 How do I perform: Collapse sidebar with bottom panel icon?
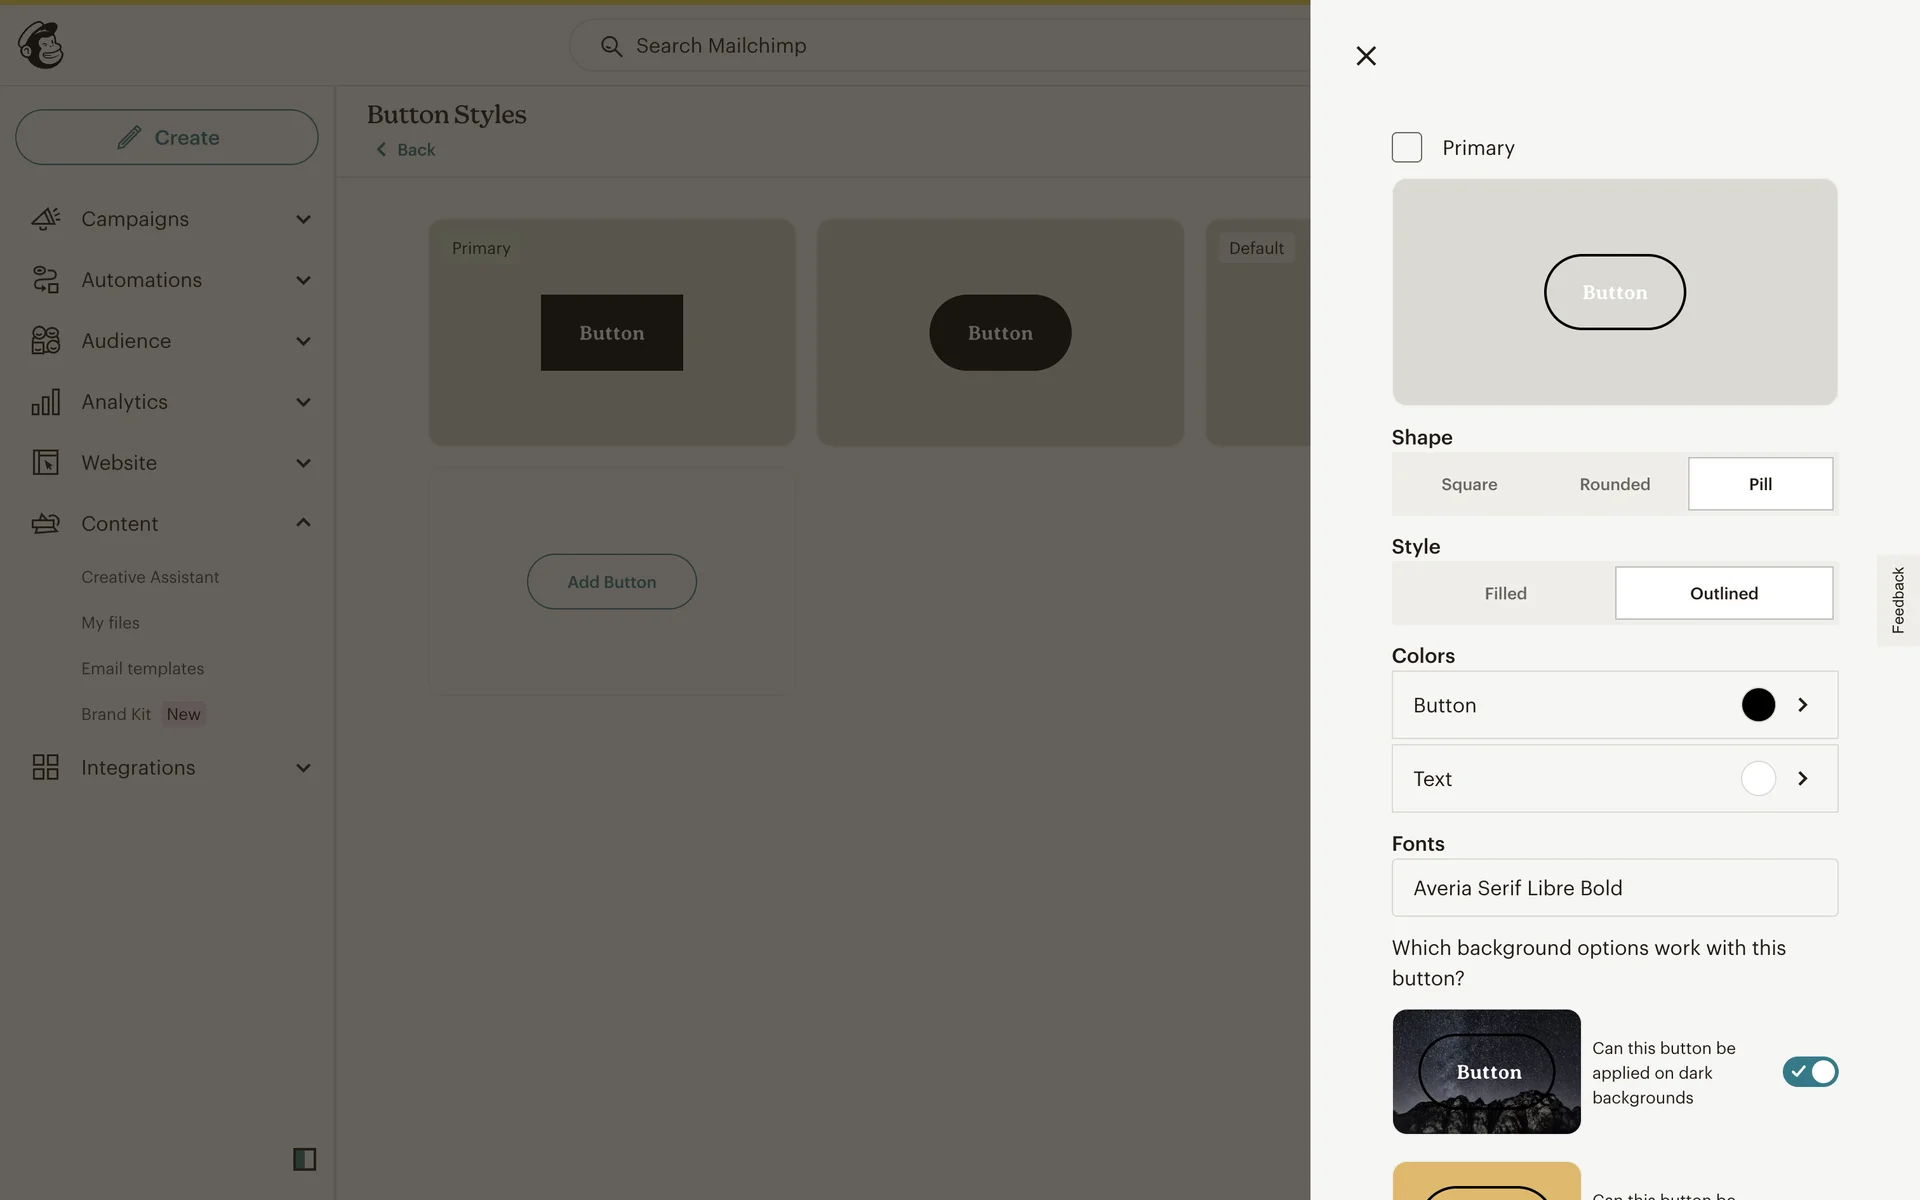point(304,1159)
